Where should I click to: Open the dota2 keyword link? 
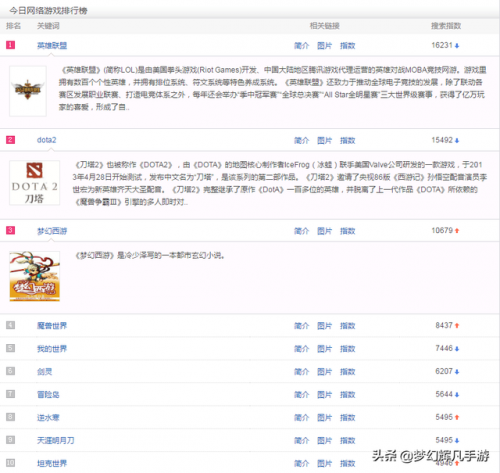point(47,140)
